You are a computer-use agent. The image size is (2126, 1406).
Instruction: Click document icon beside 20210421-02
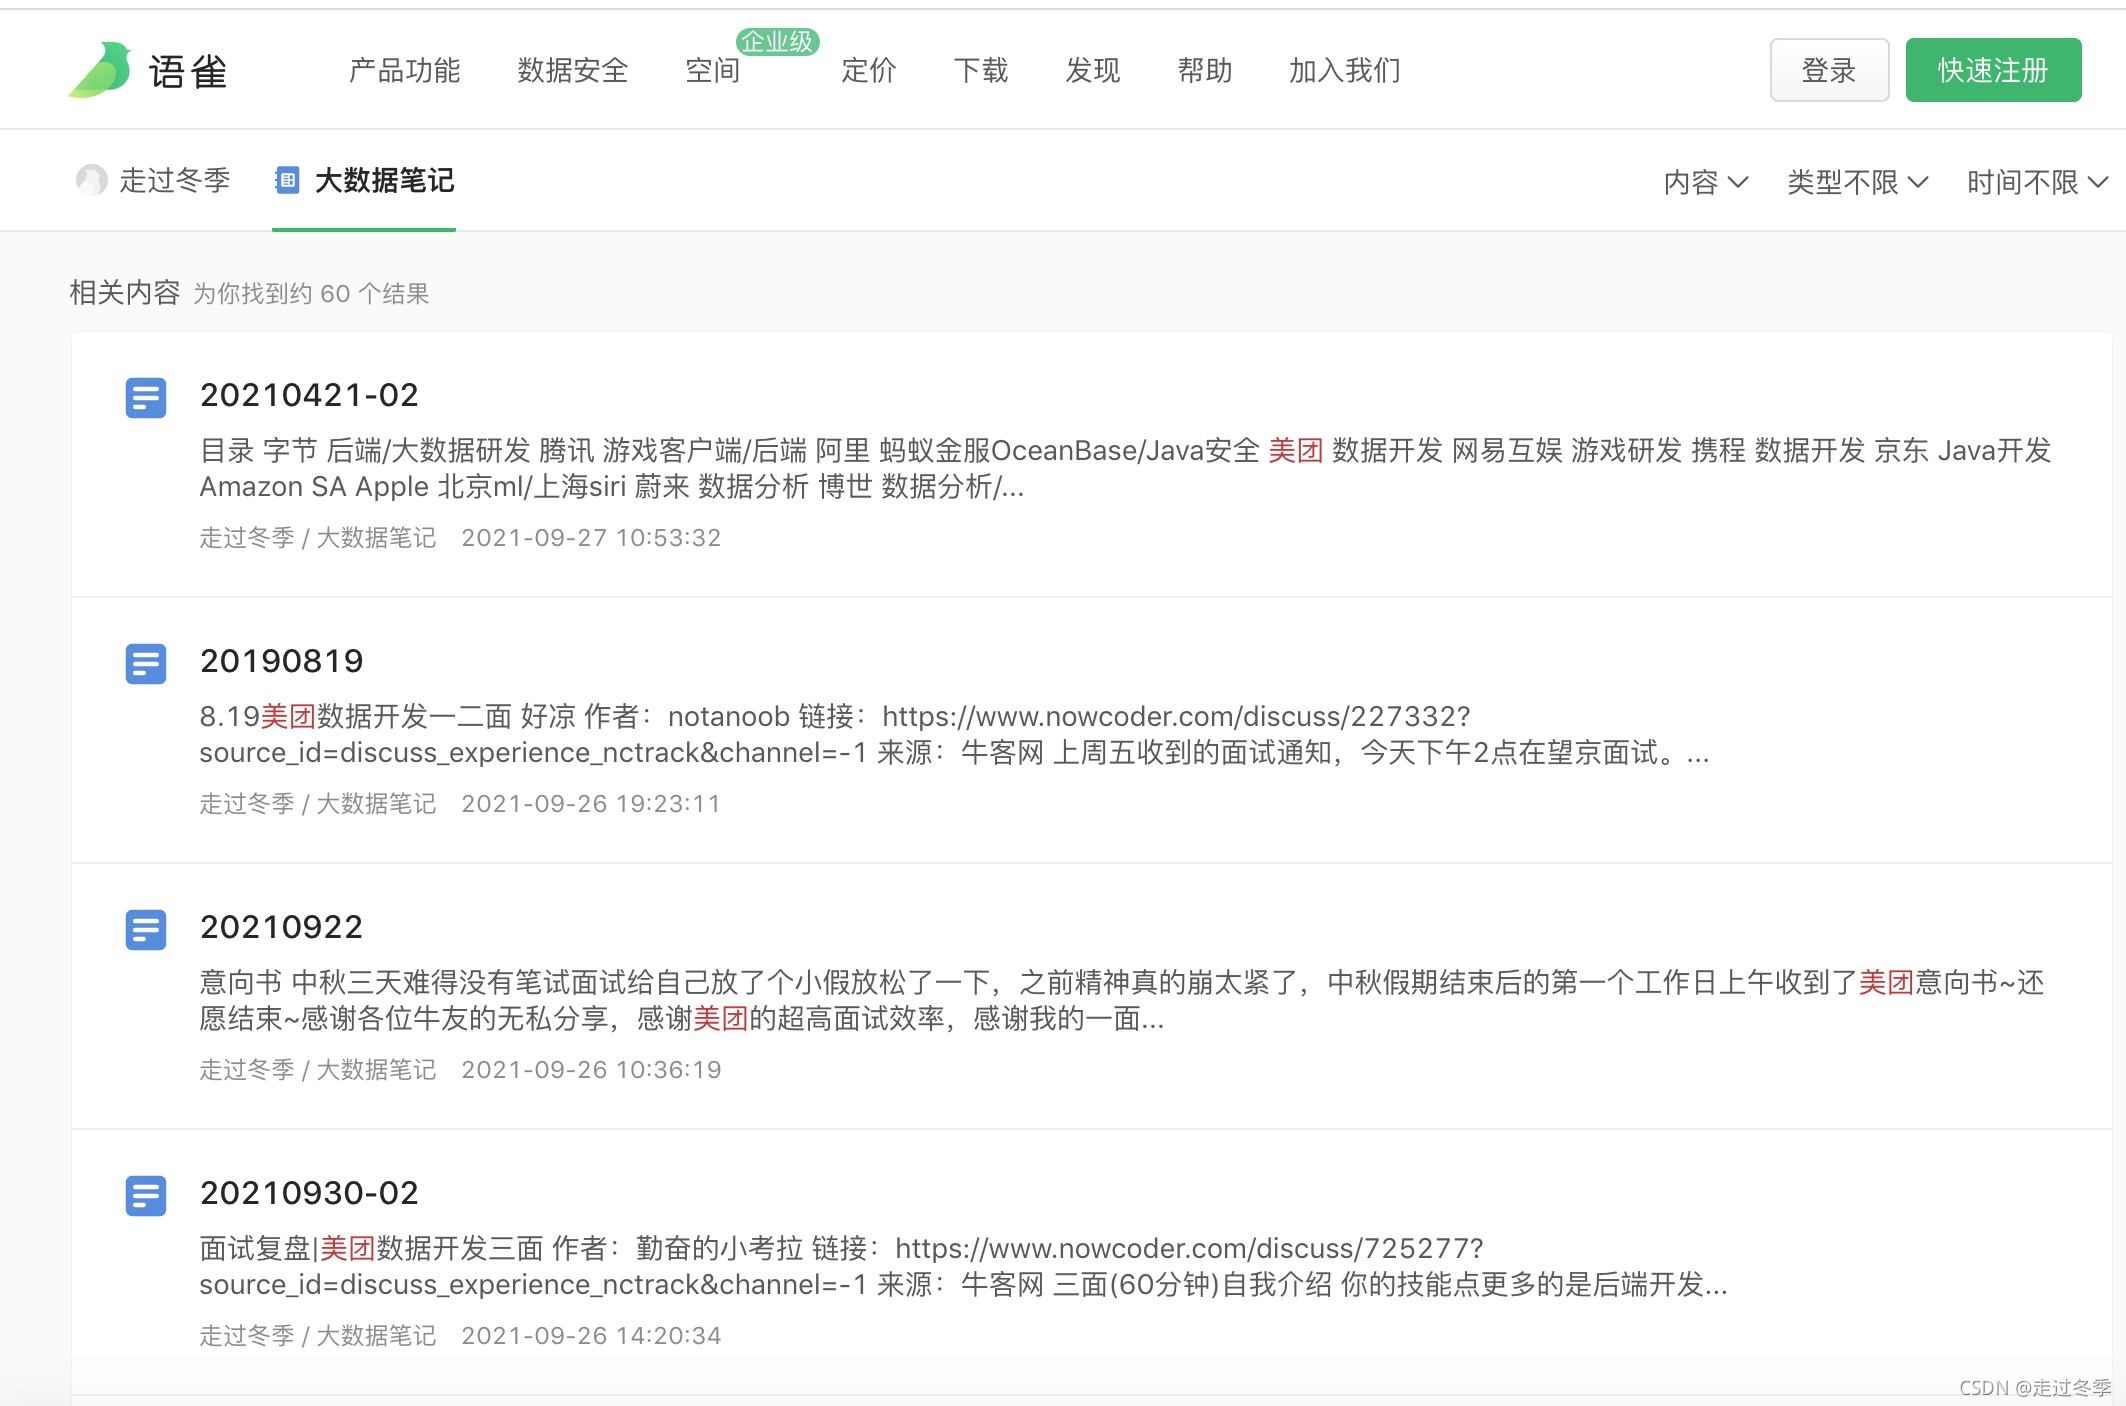[146, 397]
